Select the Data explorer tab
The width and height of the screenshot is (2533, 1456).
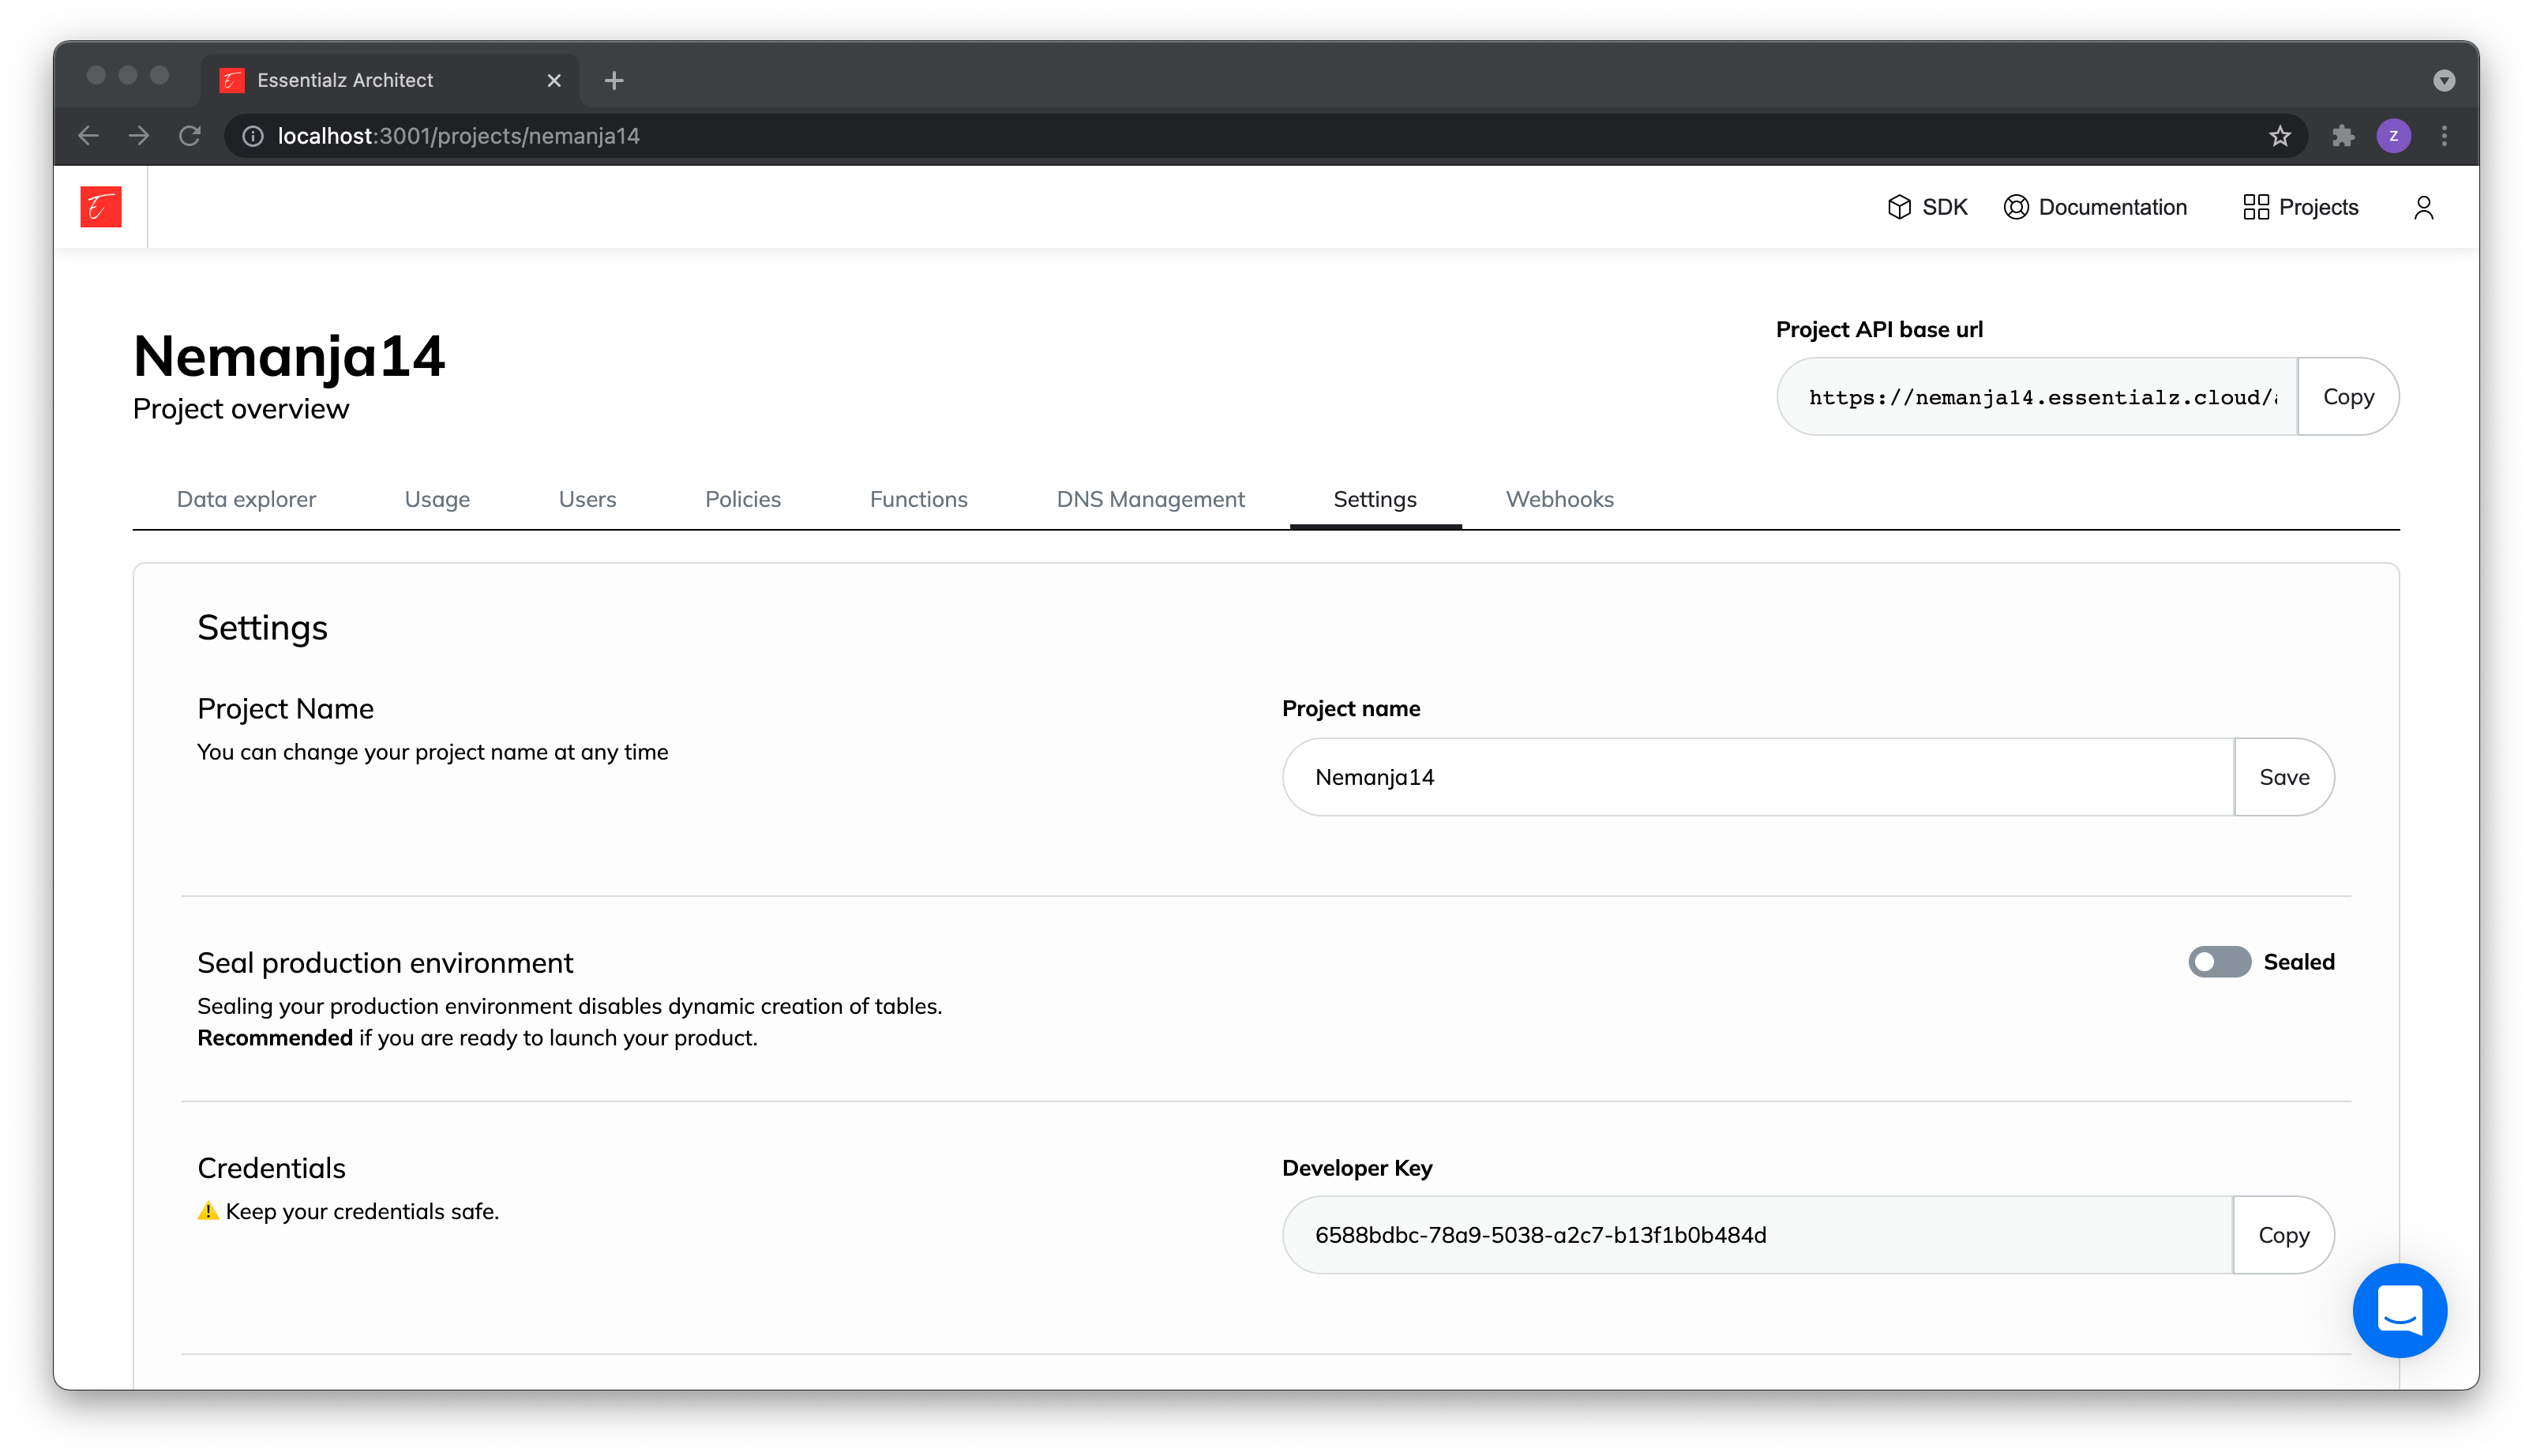246,499
